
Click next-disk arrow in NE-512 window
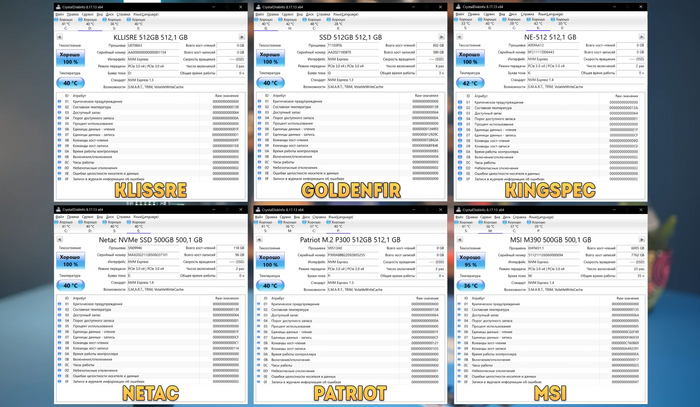point(641,37)
